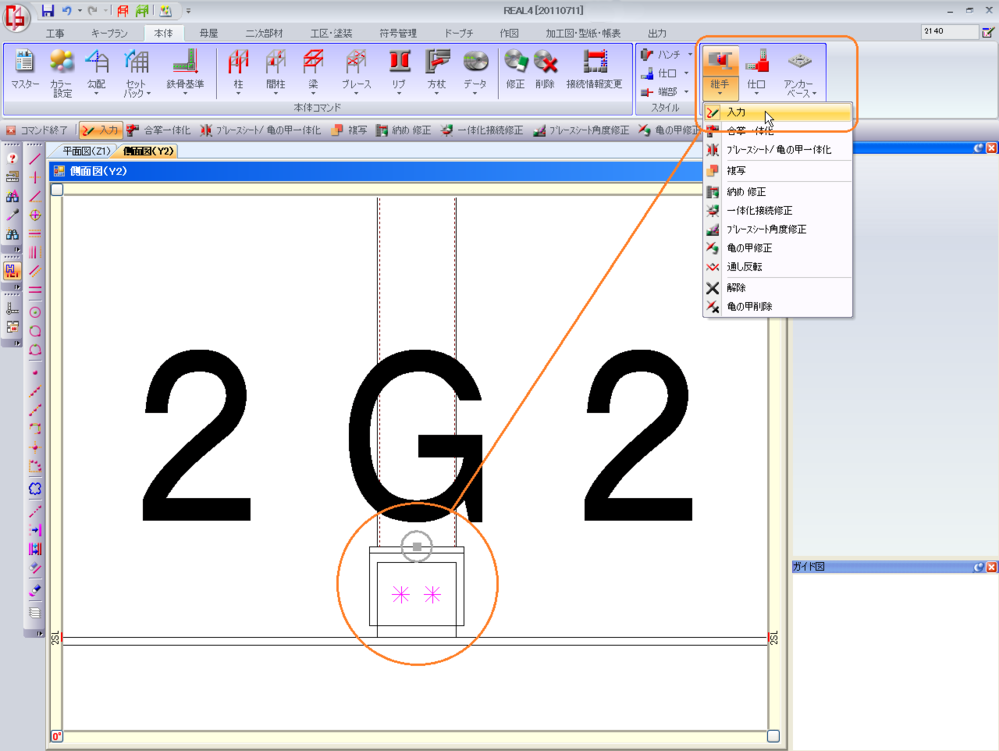999x751 pixels.
Task: Expand dropdown arrow under 梁 button
Action: [x=313, y=94]
